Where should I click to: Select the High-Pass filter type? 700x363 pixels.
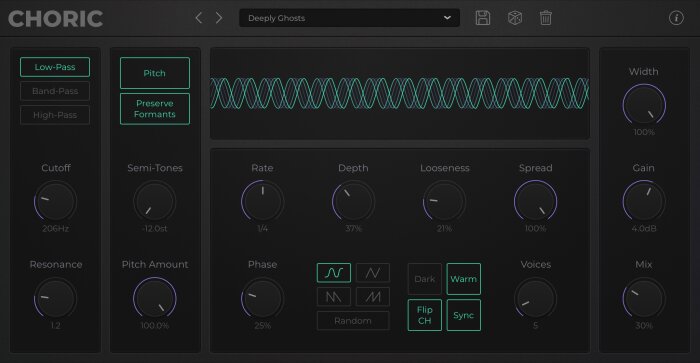pos(55,115)
